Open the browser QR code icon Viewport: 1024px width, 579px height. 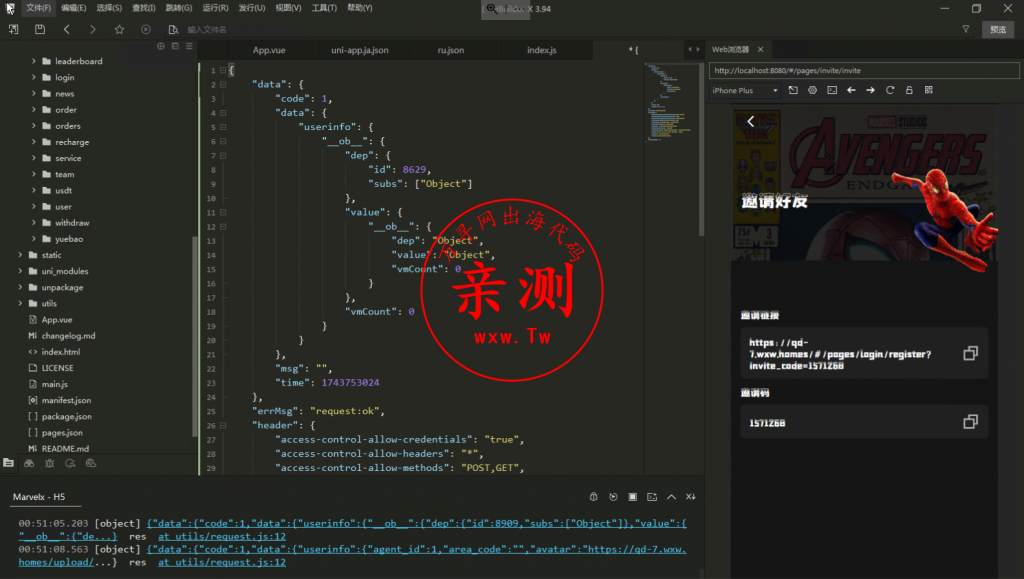(x=929, y=90)
